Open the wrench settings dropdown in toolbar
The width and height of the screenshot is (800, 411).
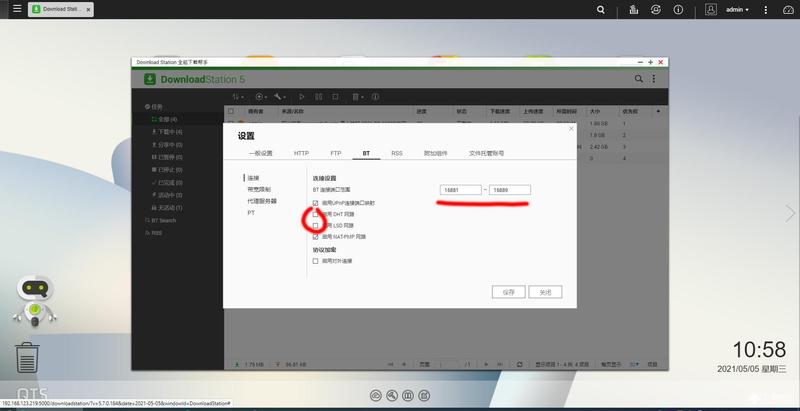[x=280, y=96]
